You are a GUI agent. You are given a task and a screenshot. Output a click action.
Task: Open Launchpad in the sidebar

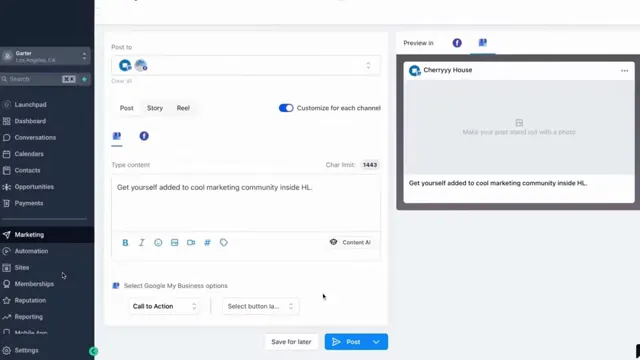coord(30,104)
